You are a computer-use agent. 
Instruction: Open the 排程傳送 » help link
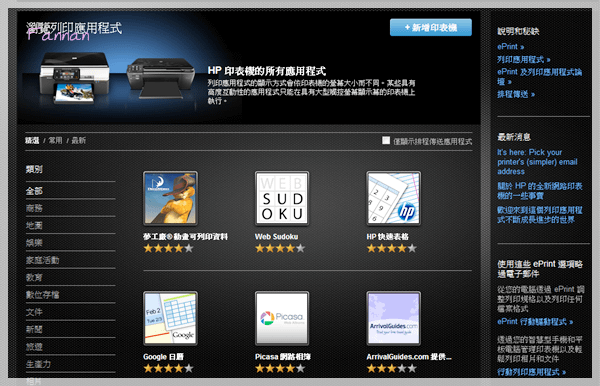[x=516, y=94]
